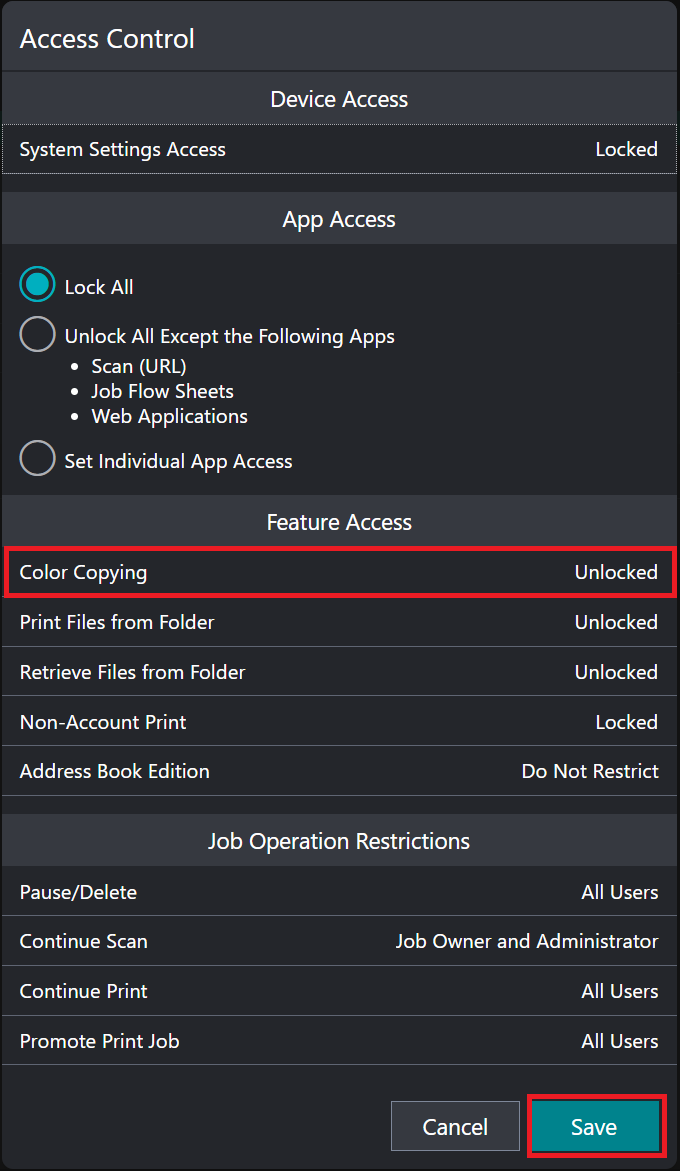Image resolution: width=680 pixels, height=1171 pixels.
Task: Click the Locked value for System Settings Access
Action: pos(626,150)
